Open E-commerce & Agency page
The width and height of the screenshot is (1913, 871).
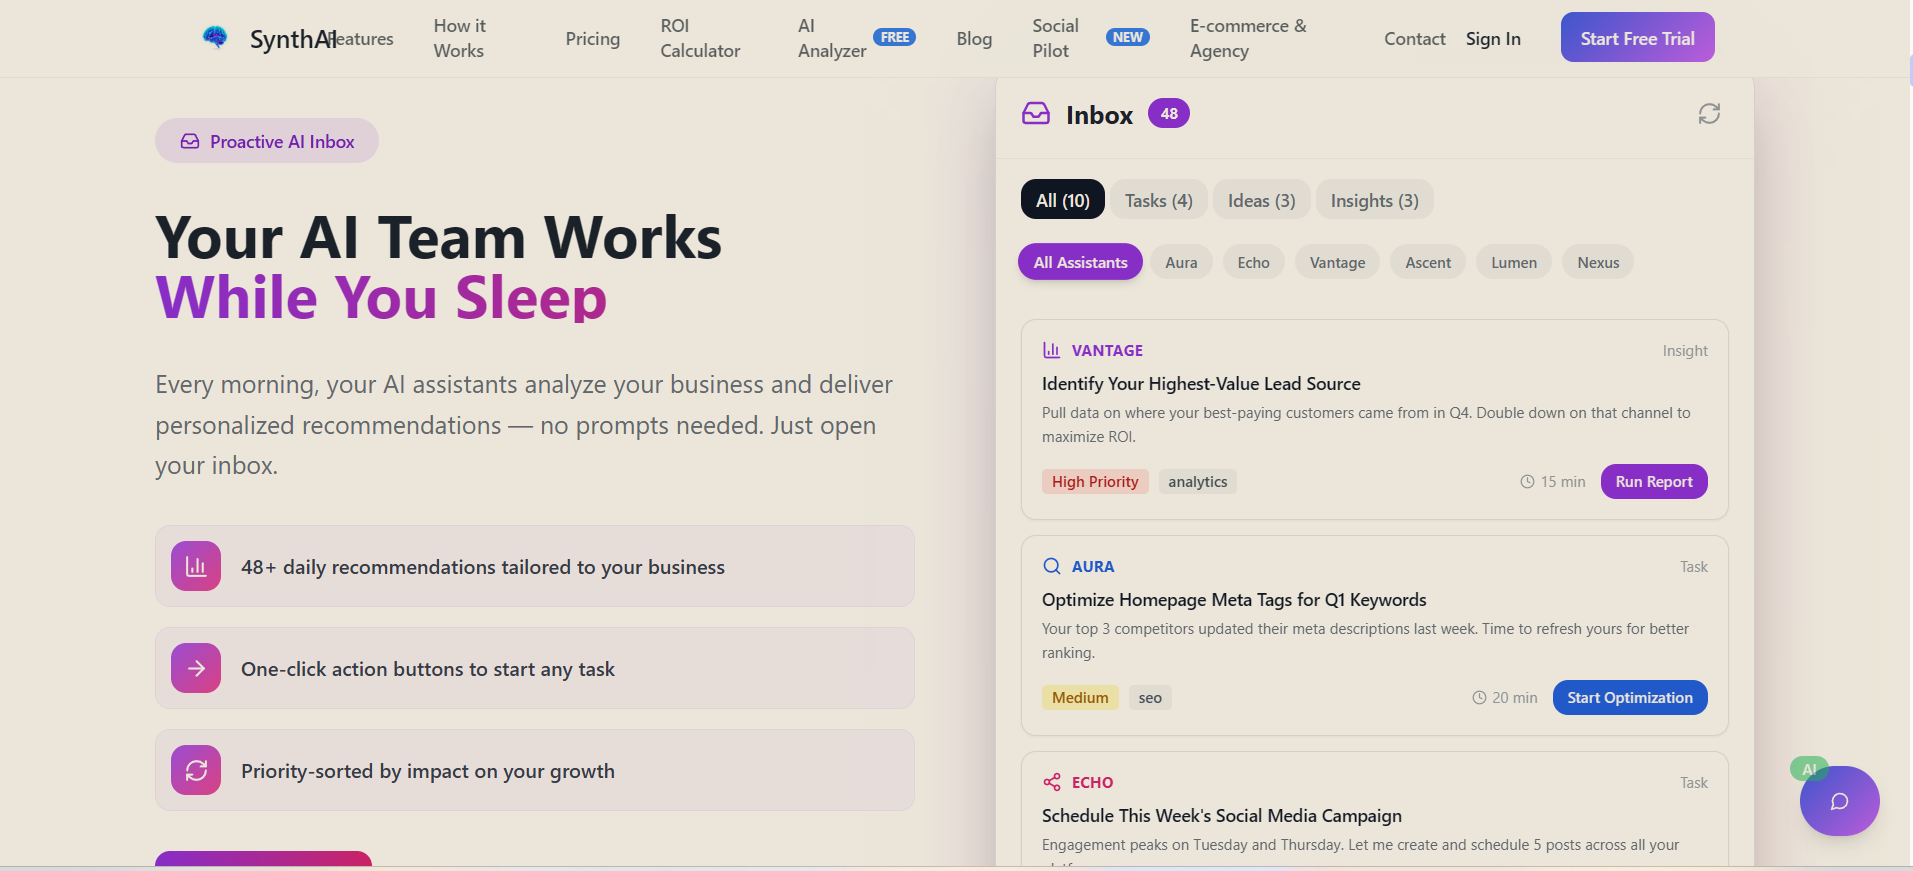[1248, 38]
